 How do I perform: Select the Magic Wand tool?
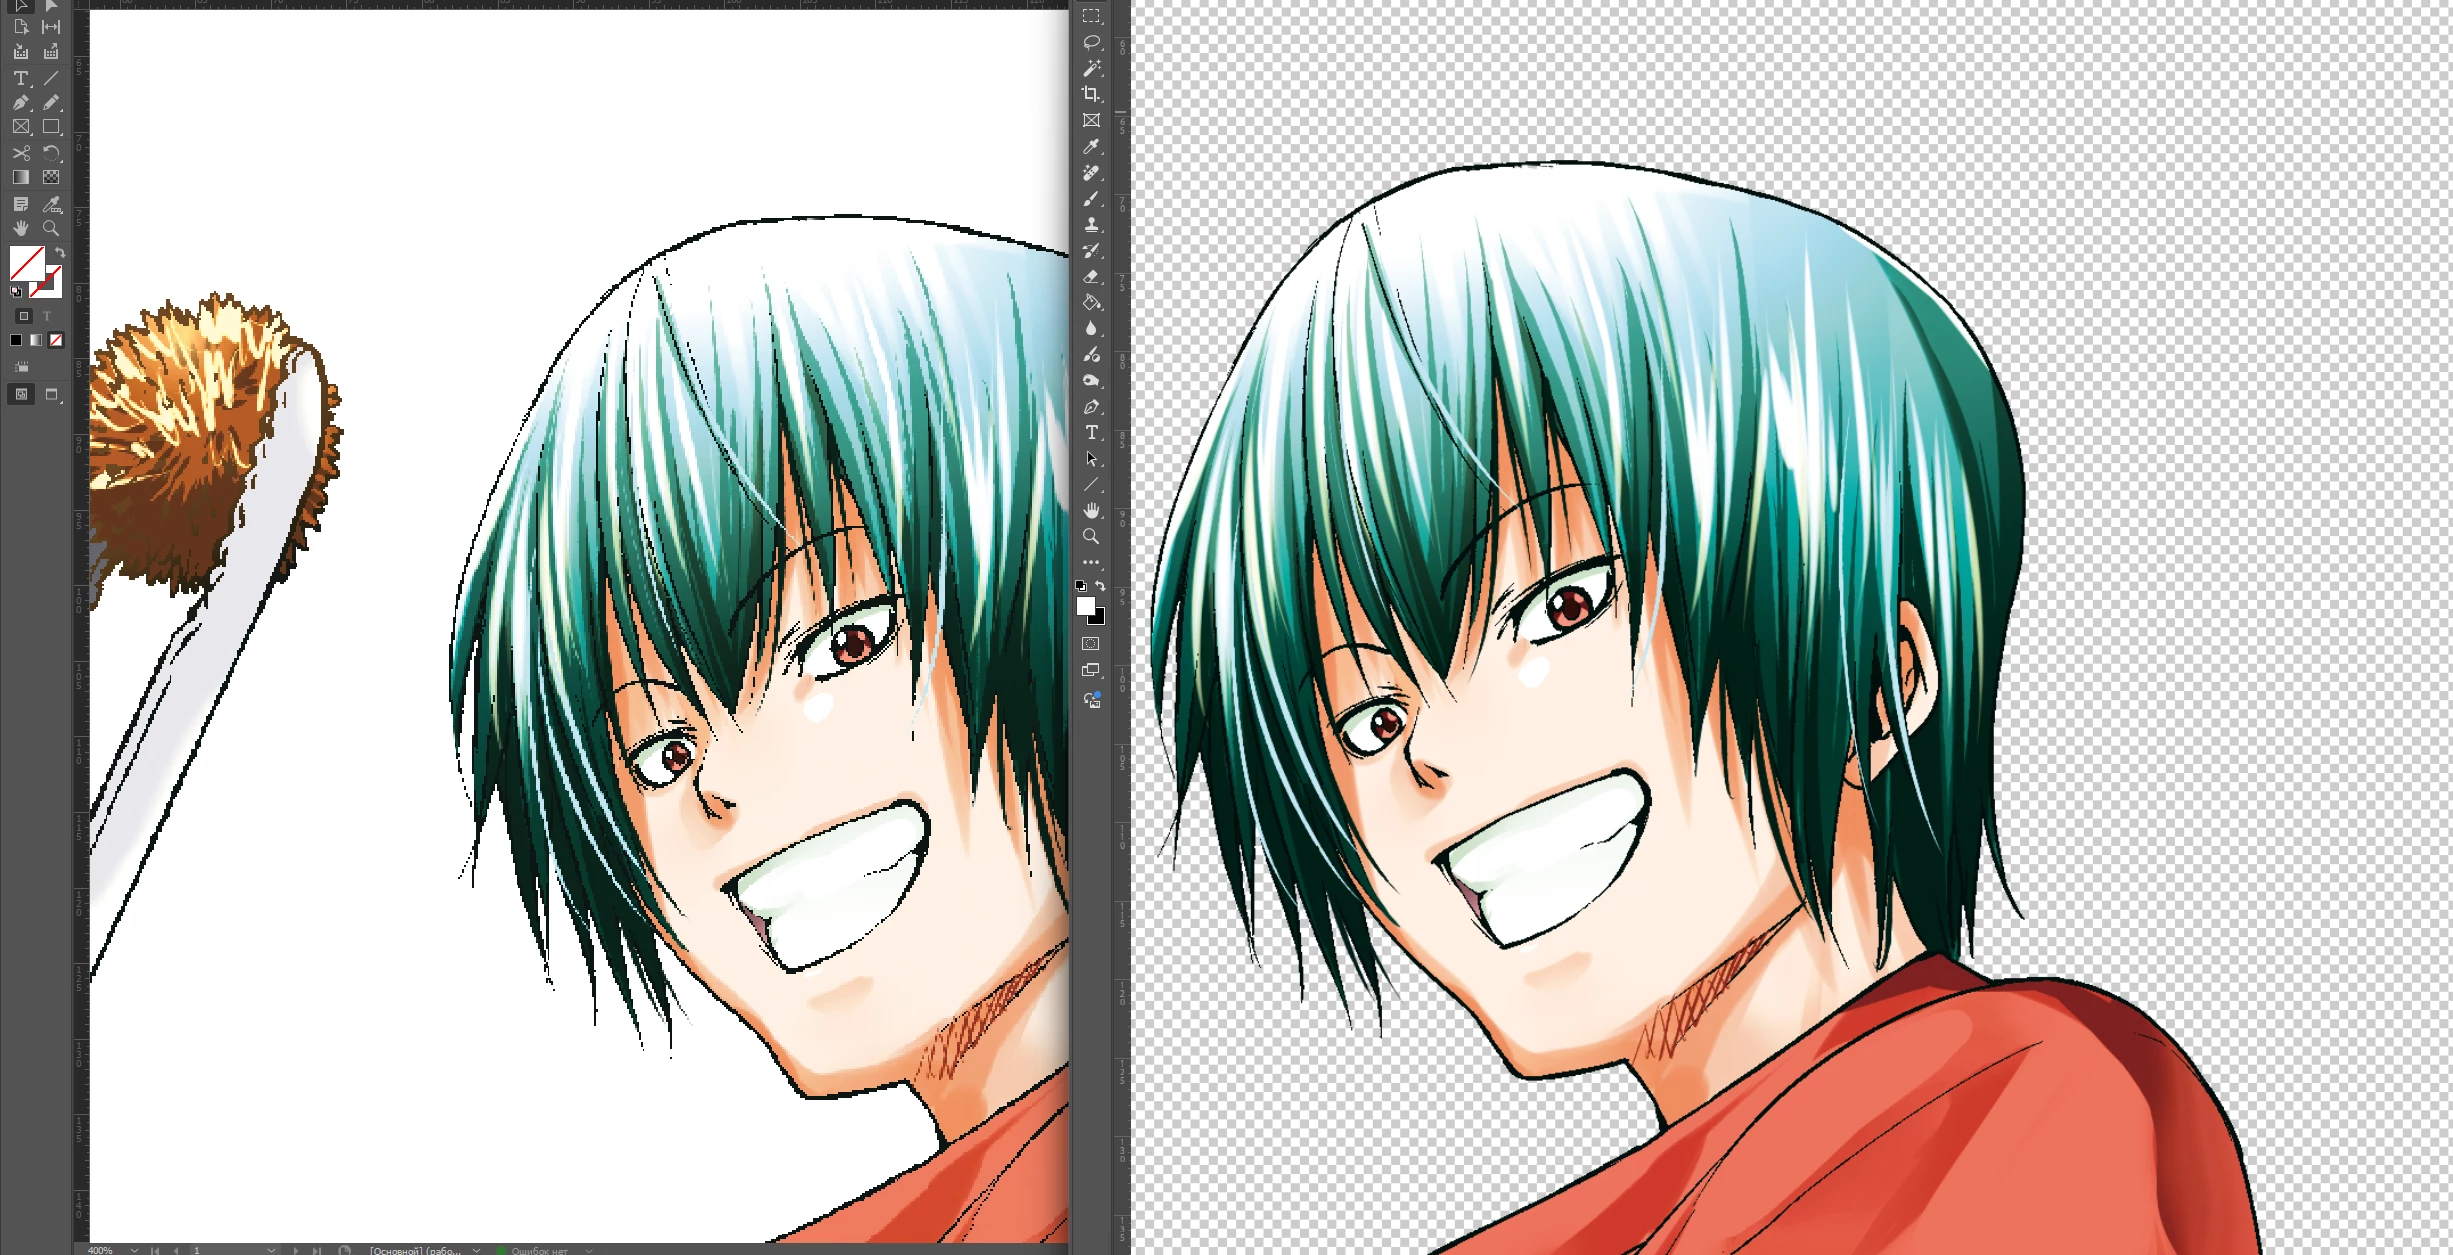click(1091, 68)
